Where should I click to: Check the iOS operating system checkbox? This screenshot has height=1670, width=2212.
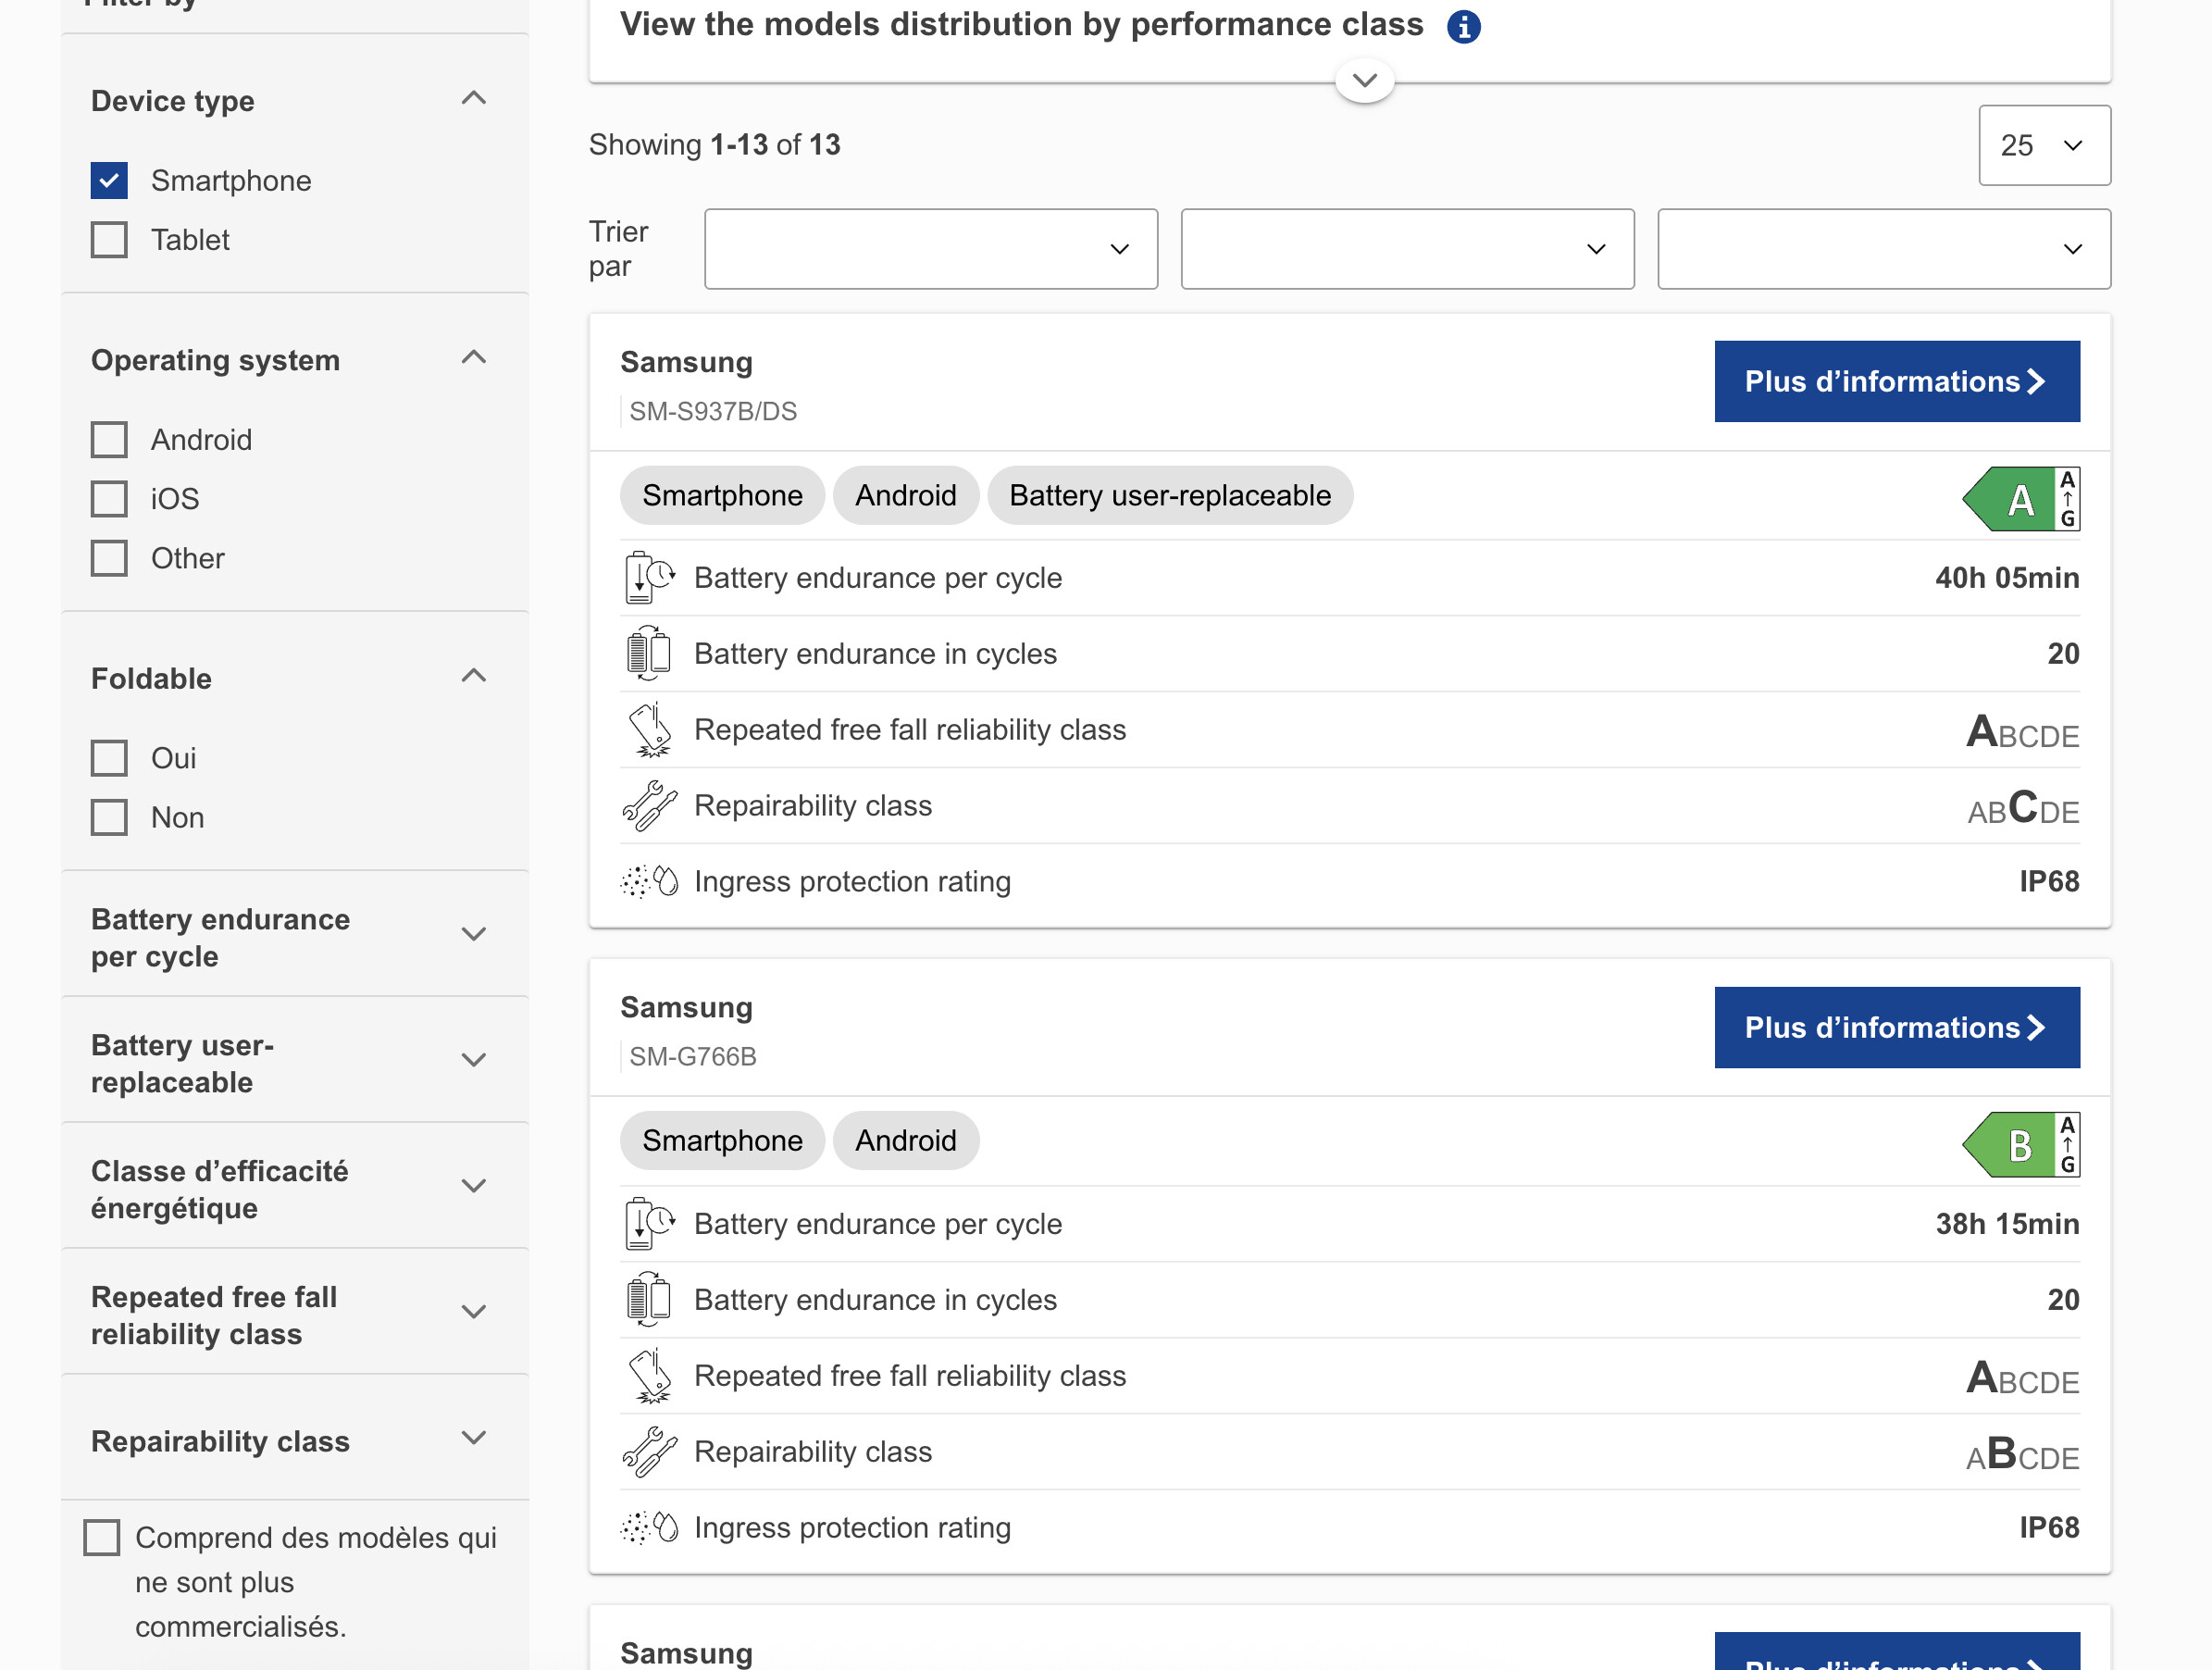pos(109,499)
